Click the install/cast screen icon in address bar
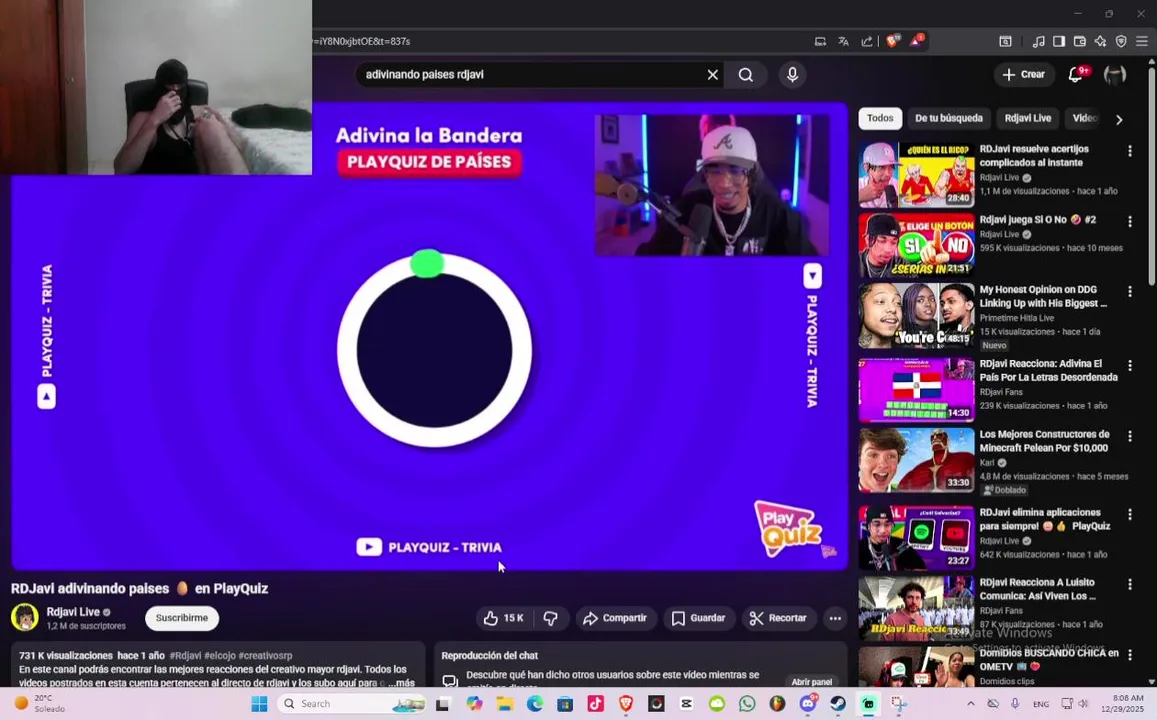 [820, 41]
